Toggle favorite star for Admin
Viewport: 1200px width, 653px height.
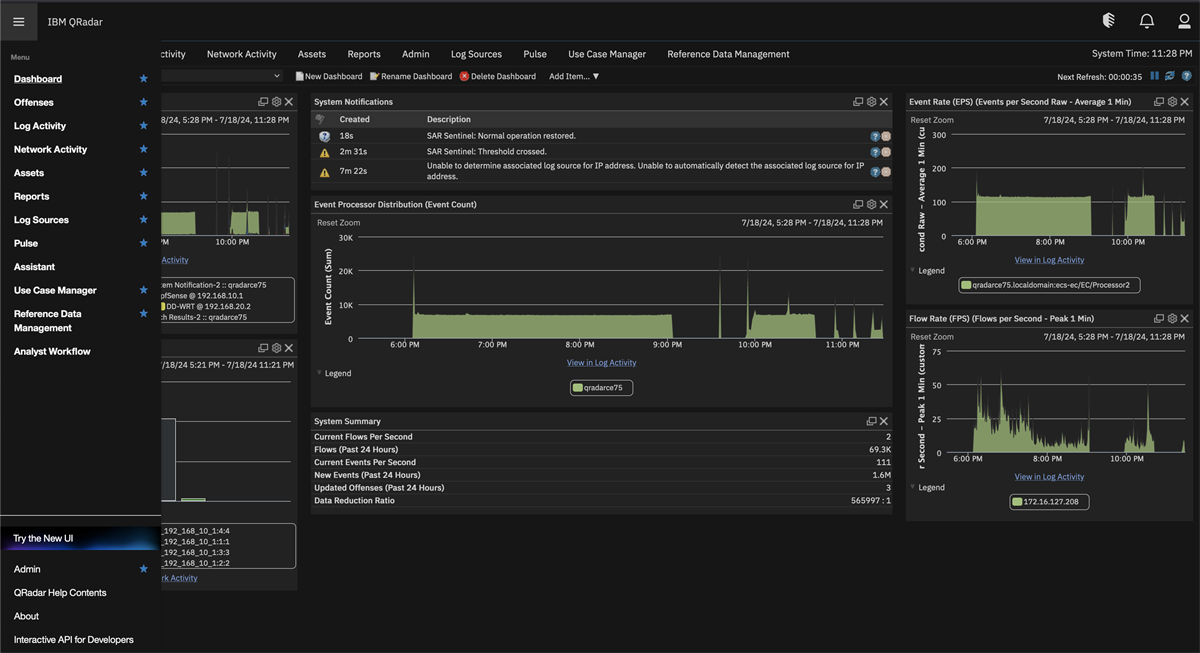click(x=143, y=569)
